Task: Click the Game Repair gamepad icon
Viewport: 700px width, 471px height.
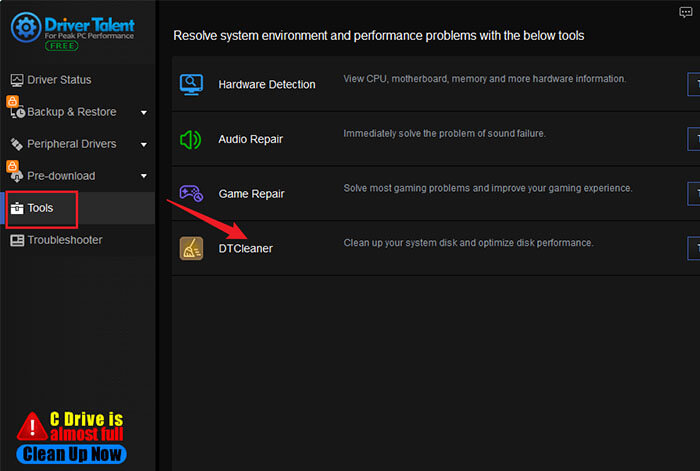Action: [191, 193]
